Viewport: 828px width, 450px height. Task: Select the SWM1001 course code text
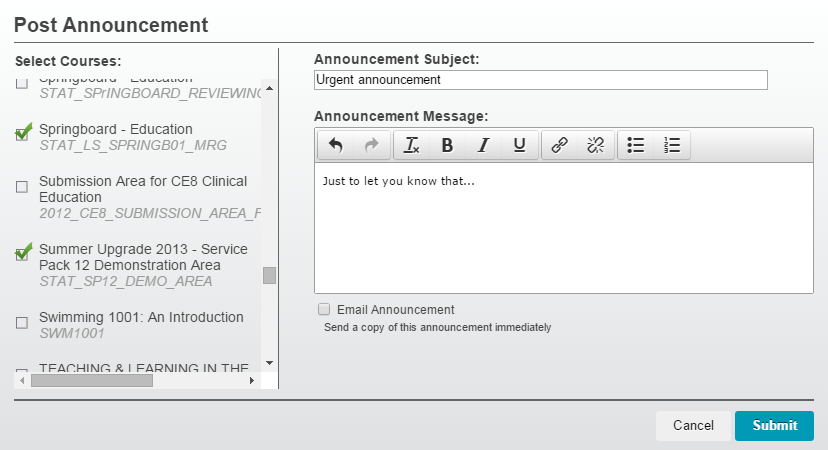point(72,333)
